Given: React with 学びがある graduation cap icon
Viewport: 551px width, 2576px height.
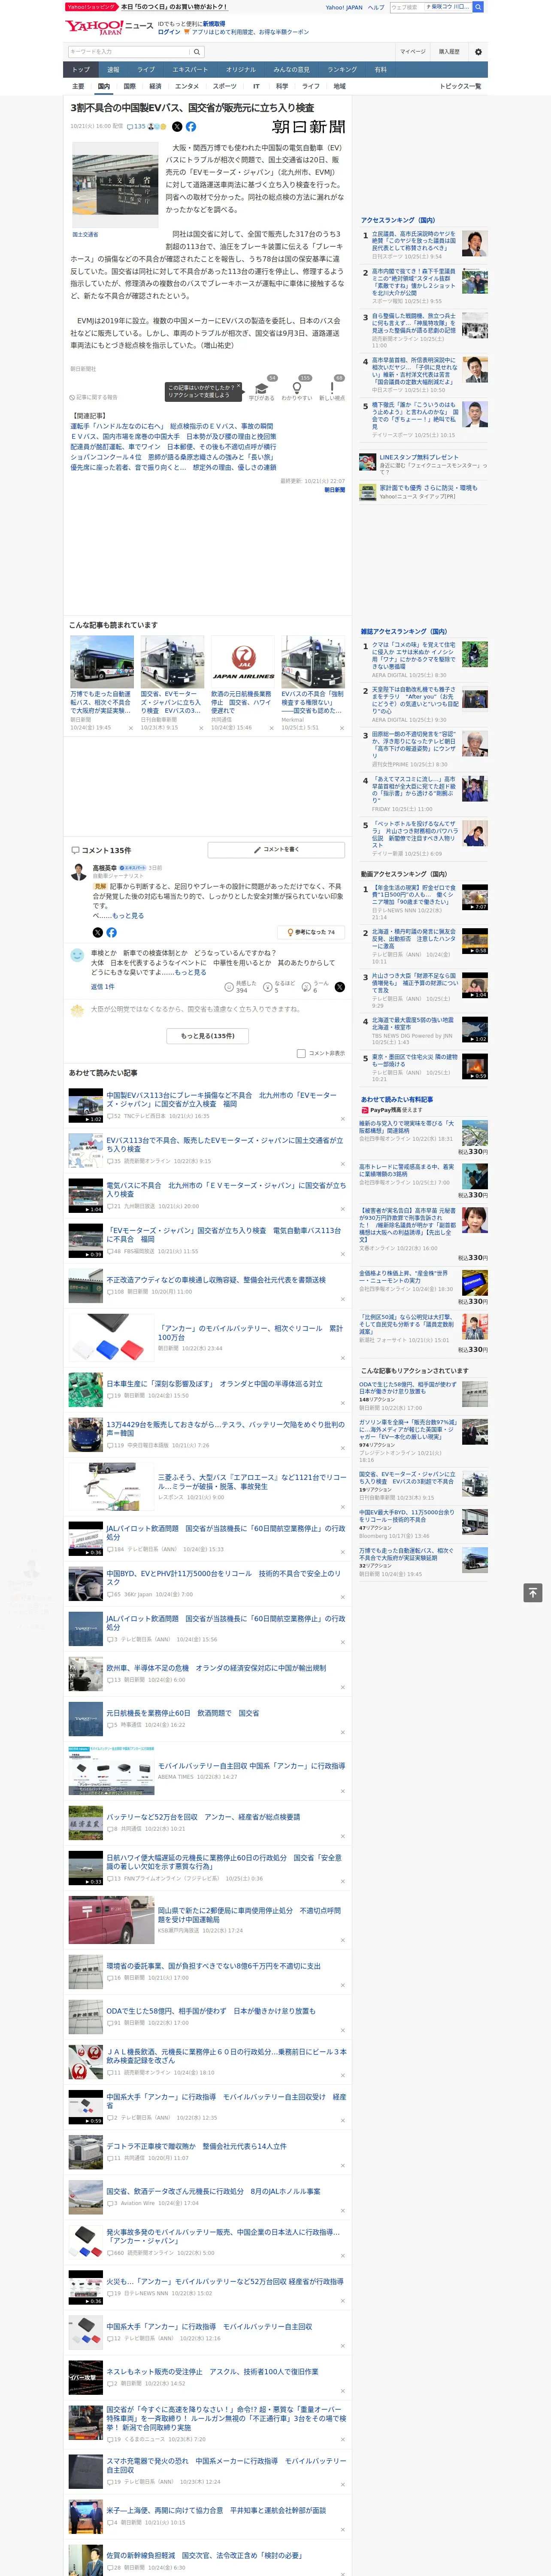Looking at the screenshot, I should [x=262, y=389].
